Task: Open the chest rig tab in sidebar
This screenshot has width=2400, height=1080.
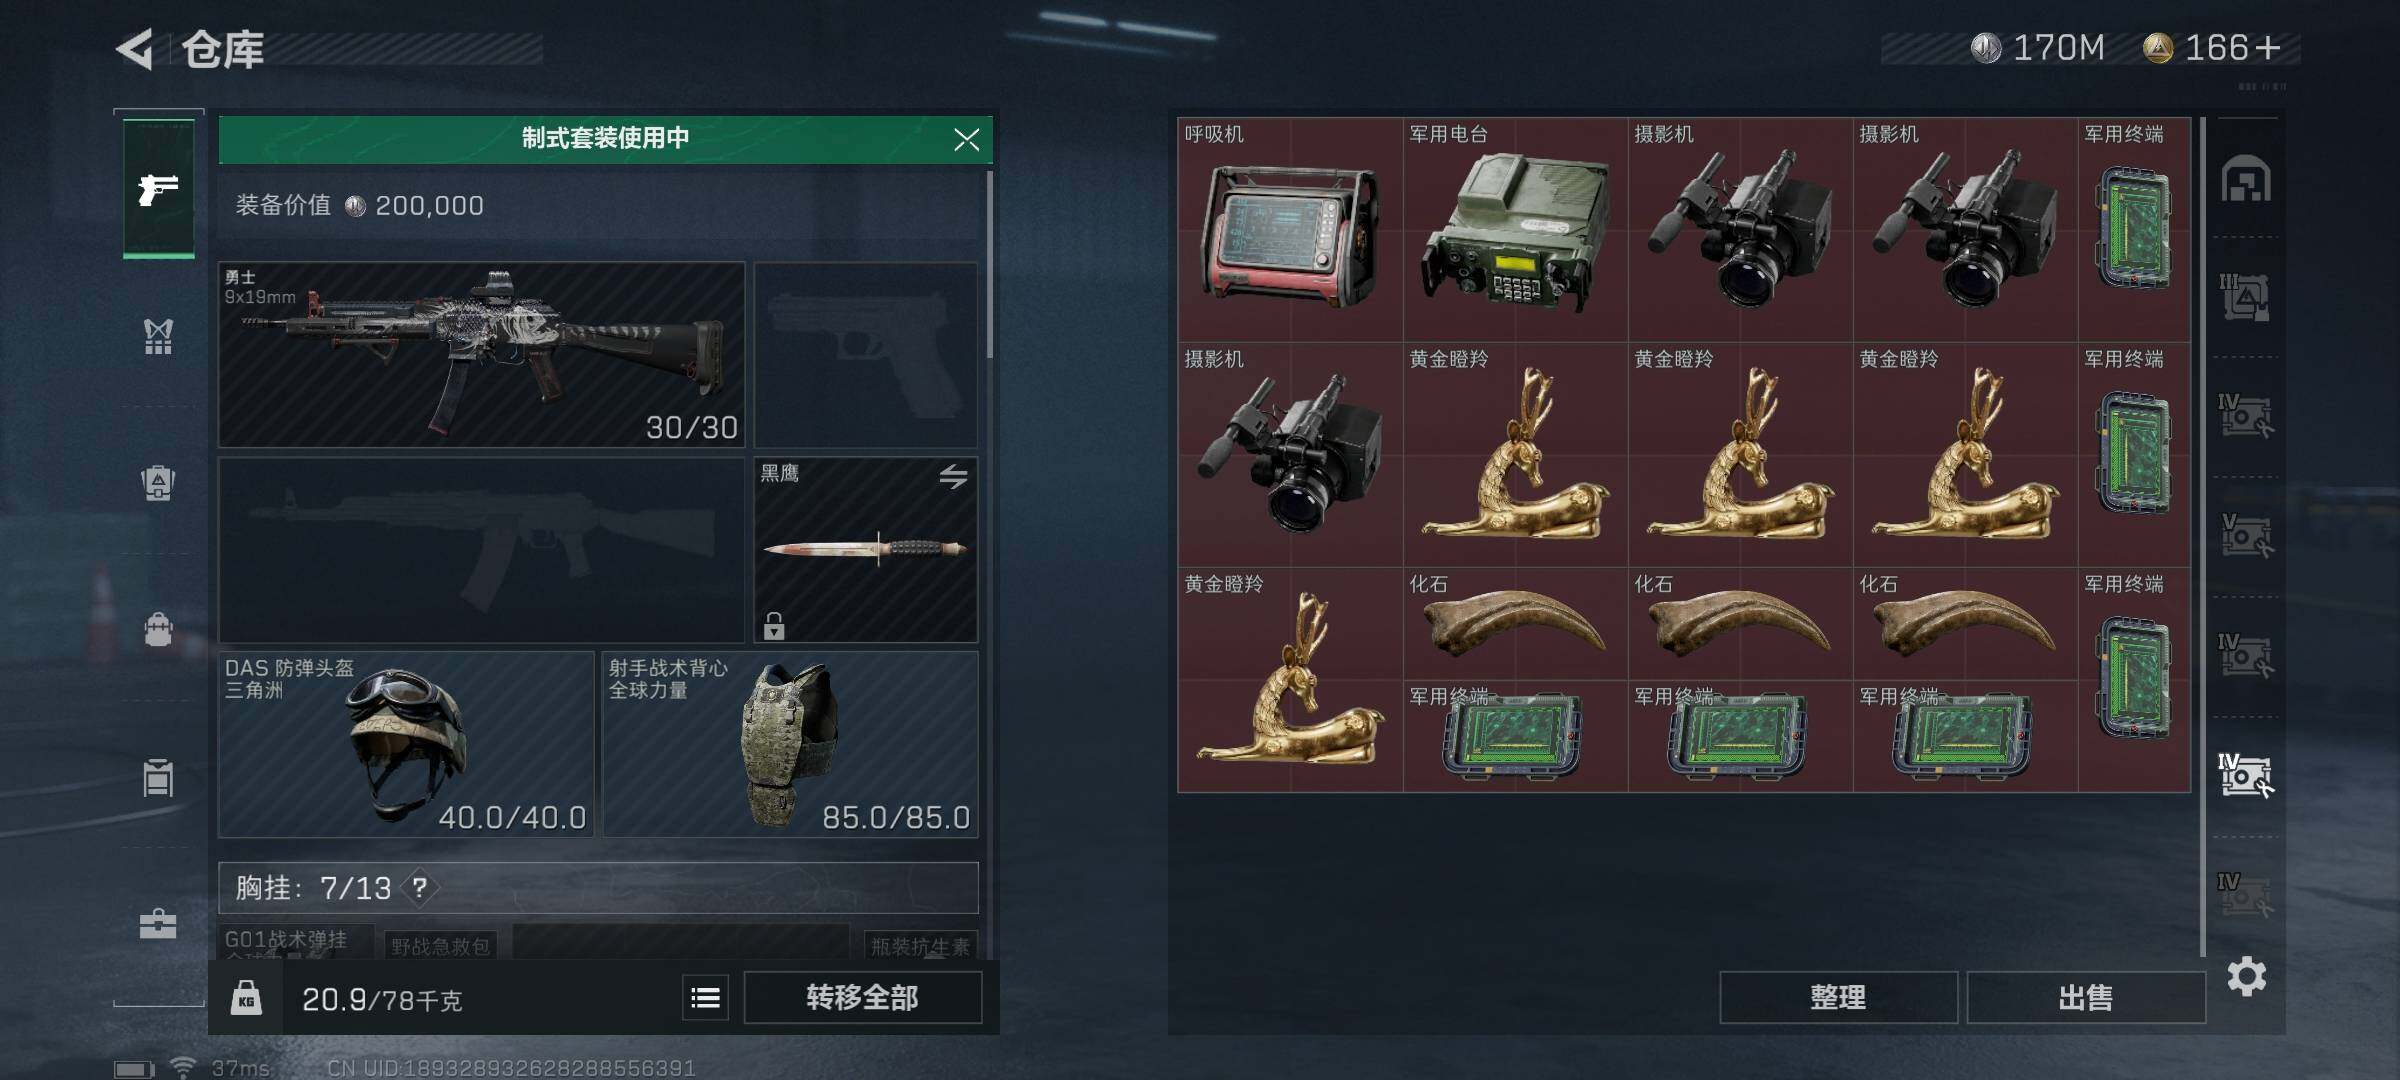Action: tap(158, 337)
